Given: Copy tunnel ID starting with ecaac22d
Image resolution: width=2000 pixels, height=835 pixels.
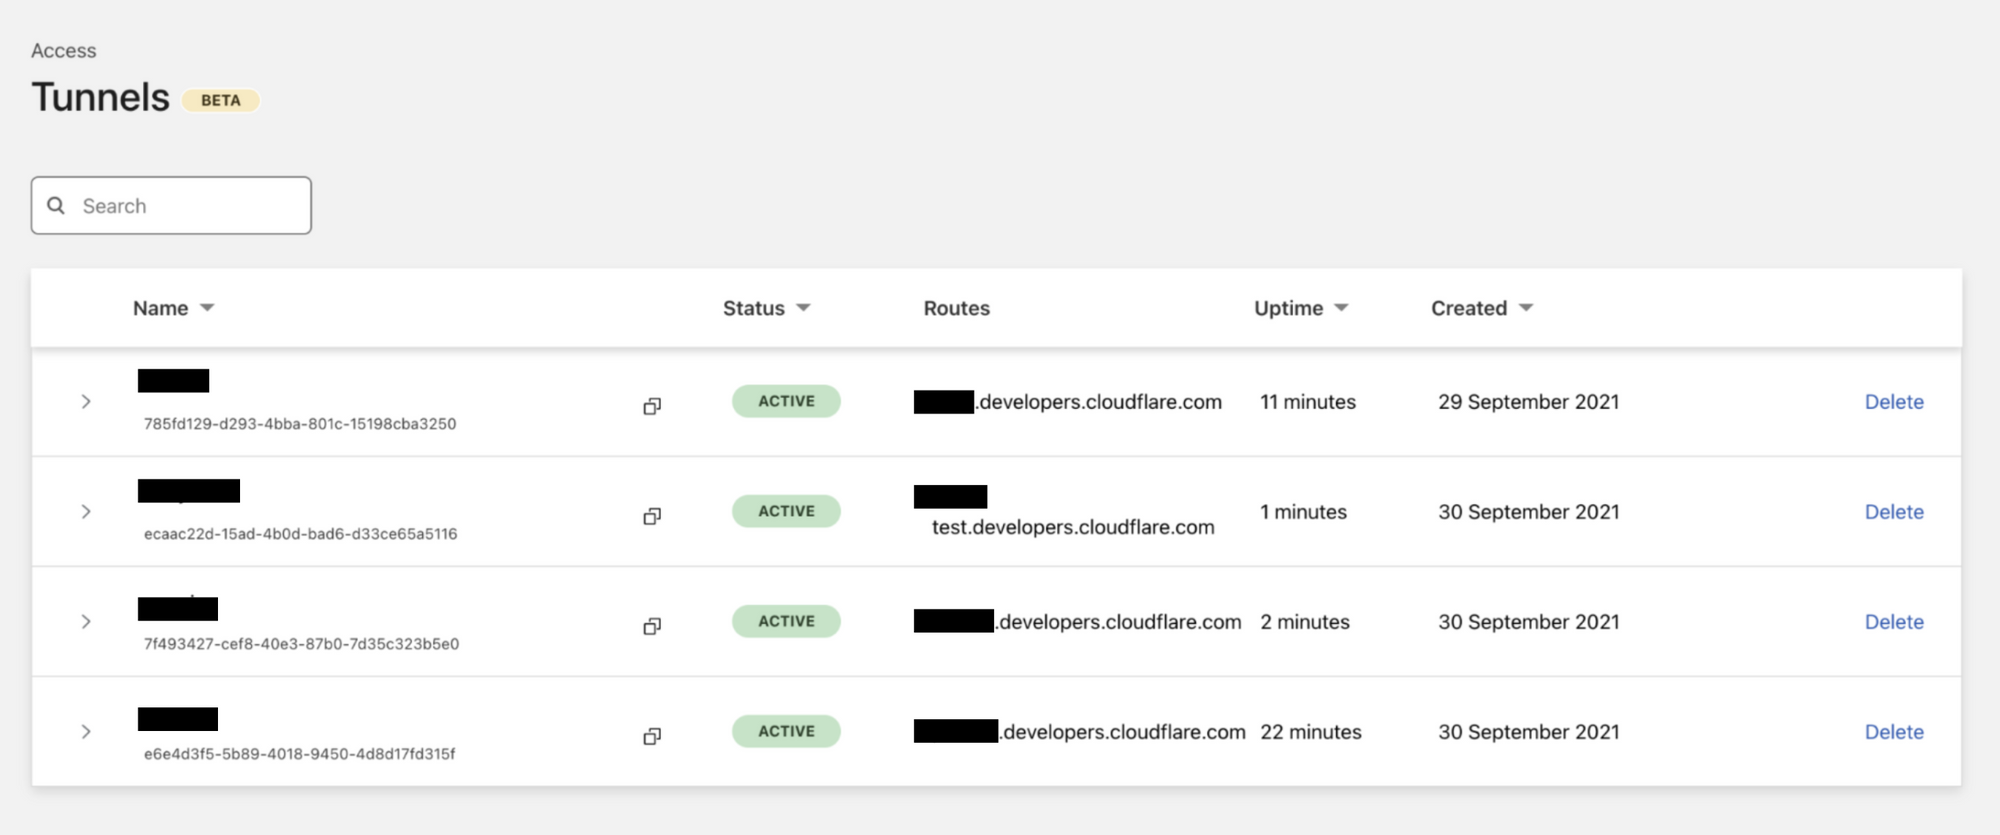Looking at the screenshot, I should coord(652,516).
